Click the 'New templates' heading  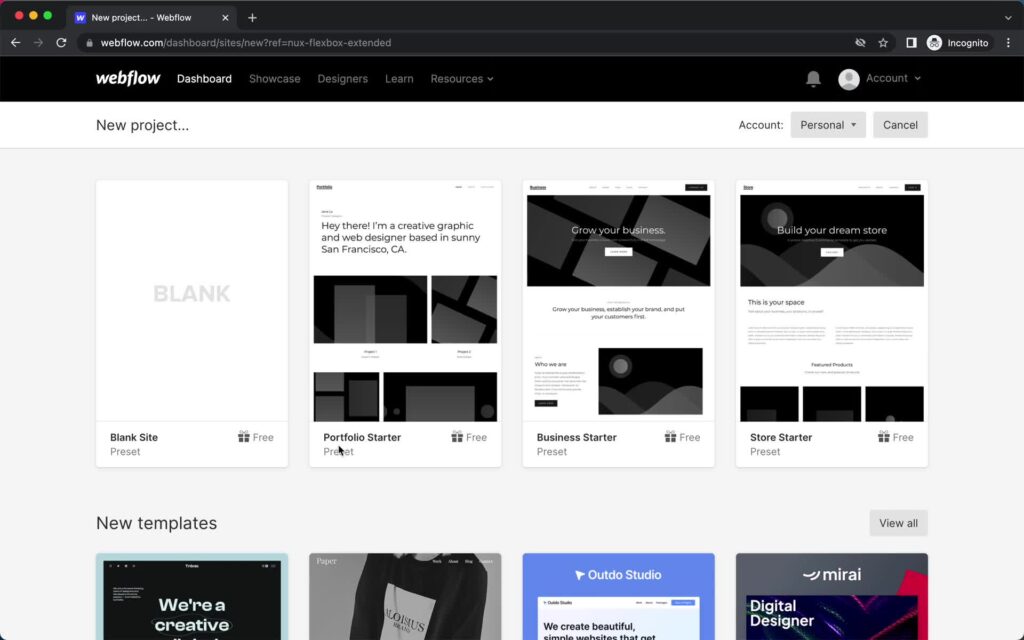156,523
